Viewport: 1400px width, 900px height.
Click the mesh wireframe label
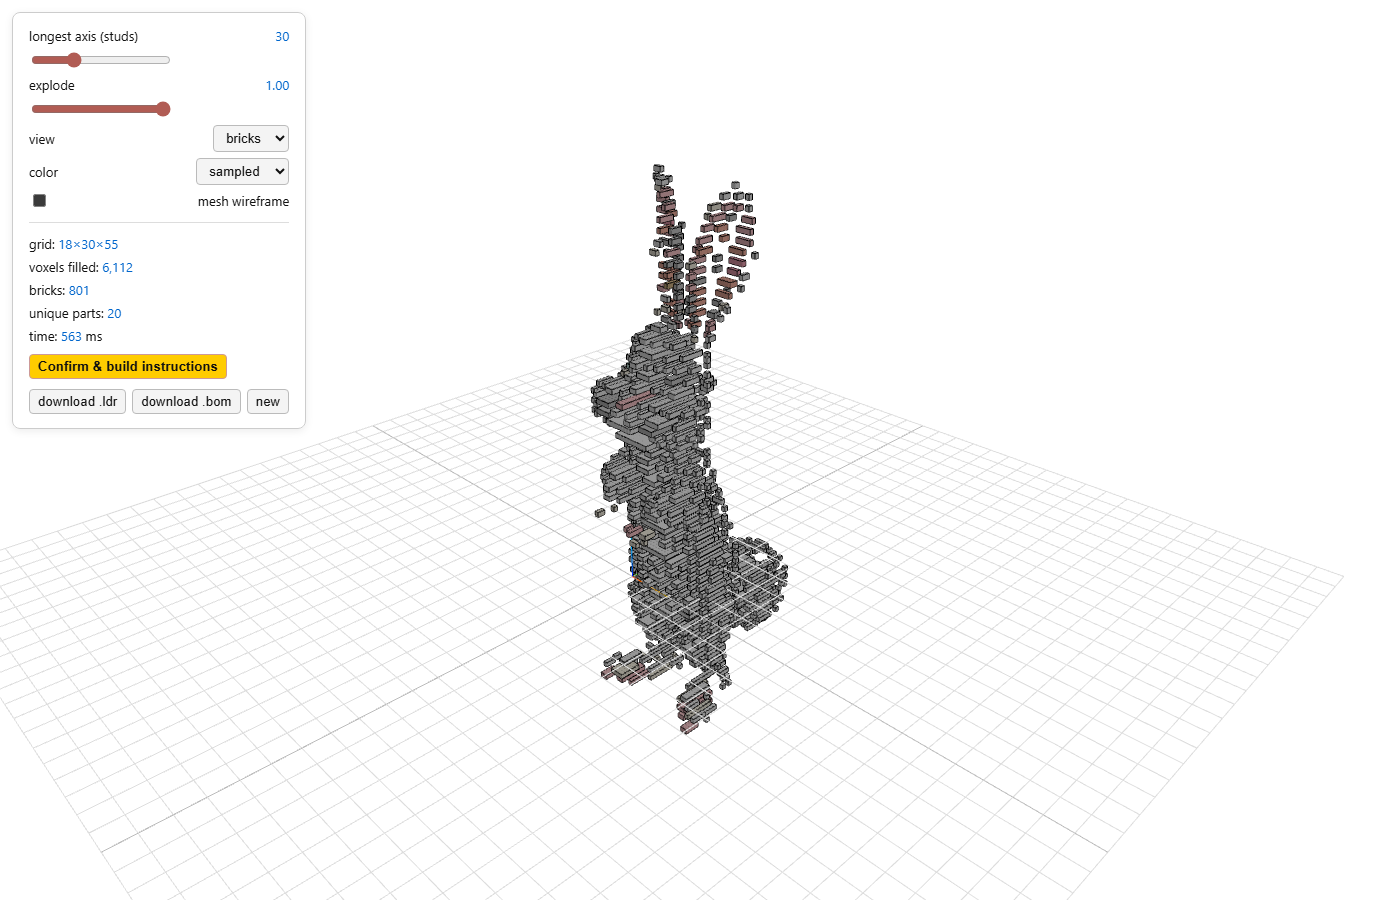pos(243,201)
